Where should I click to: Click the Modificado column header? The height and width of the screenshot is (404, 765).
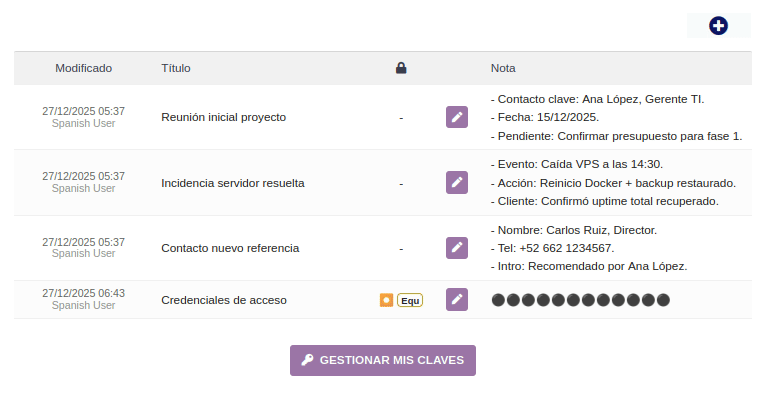pos(84,68)
